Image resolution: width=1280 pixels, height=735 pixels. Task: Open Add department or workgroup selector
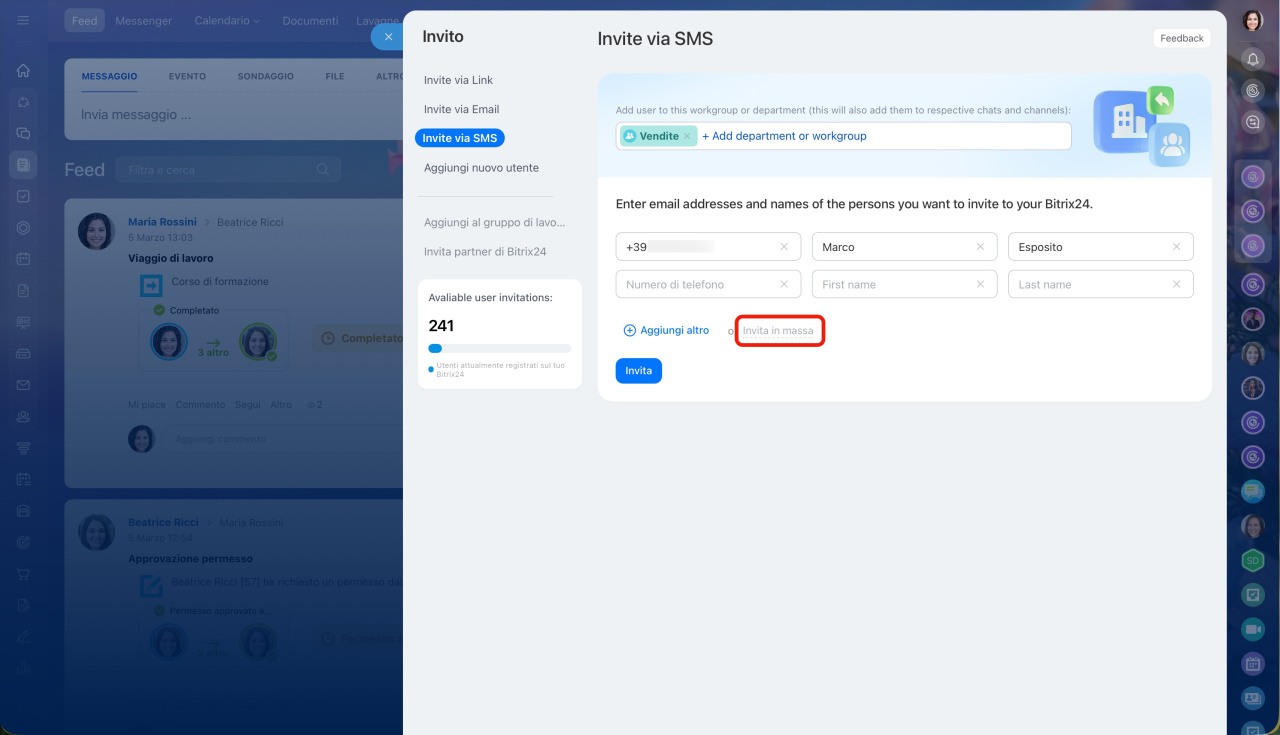[784, 136]
